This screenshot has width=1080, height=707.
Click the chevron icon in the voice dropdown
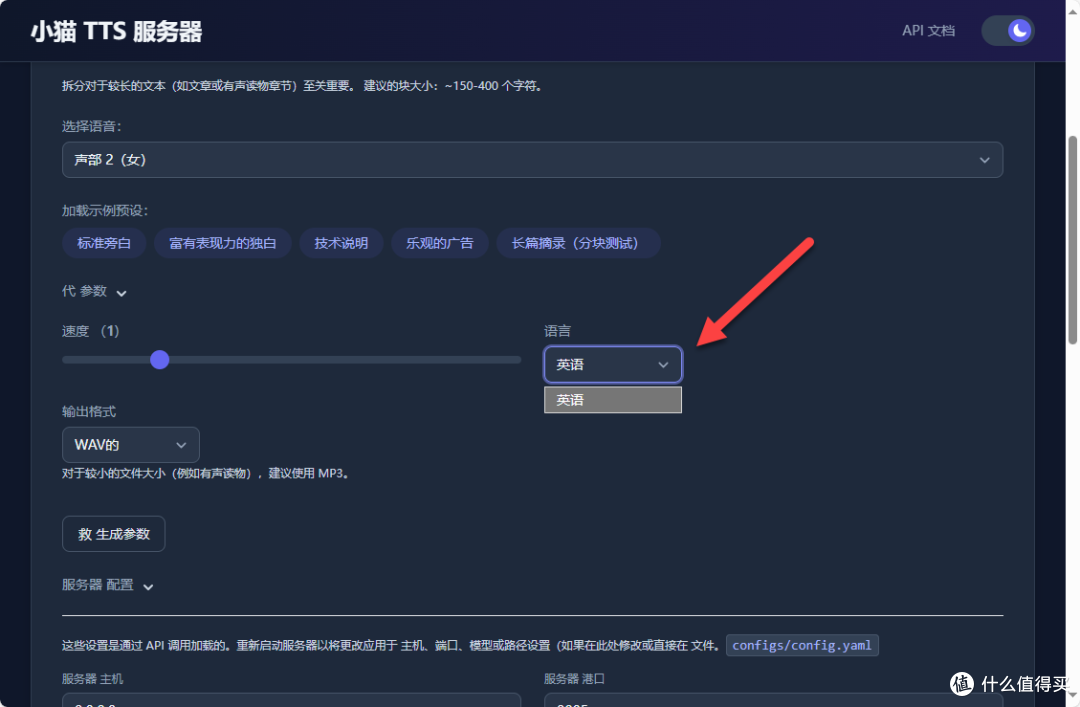tap(984, 160)
